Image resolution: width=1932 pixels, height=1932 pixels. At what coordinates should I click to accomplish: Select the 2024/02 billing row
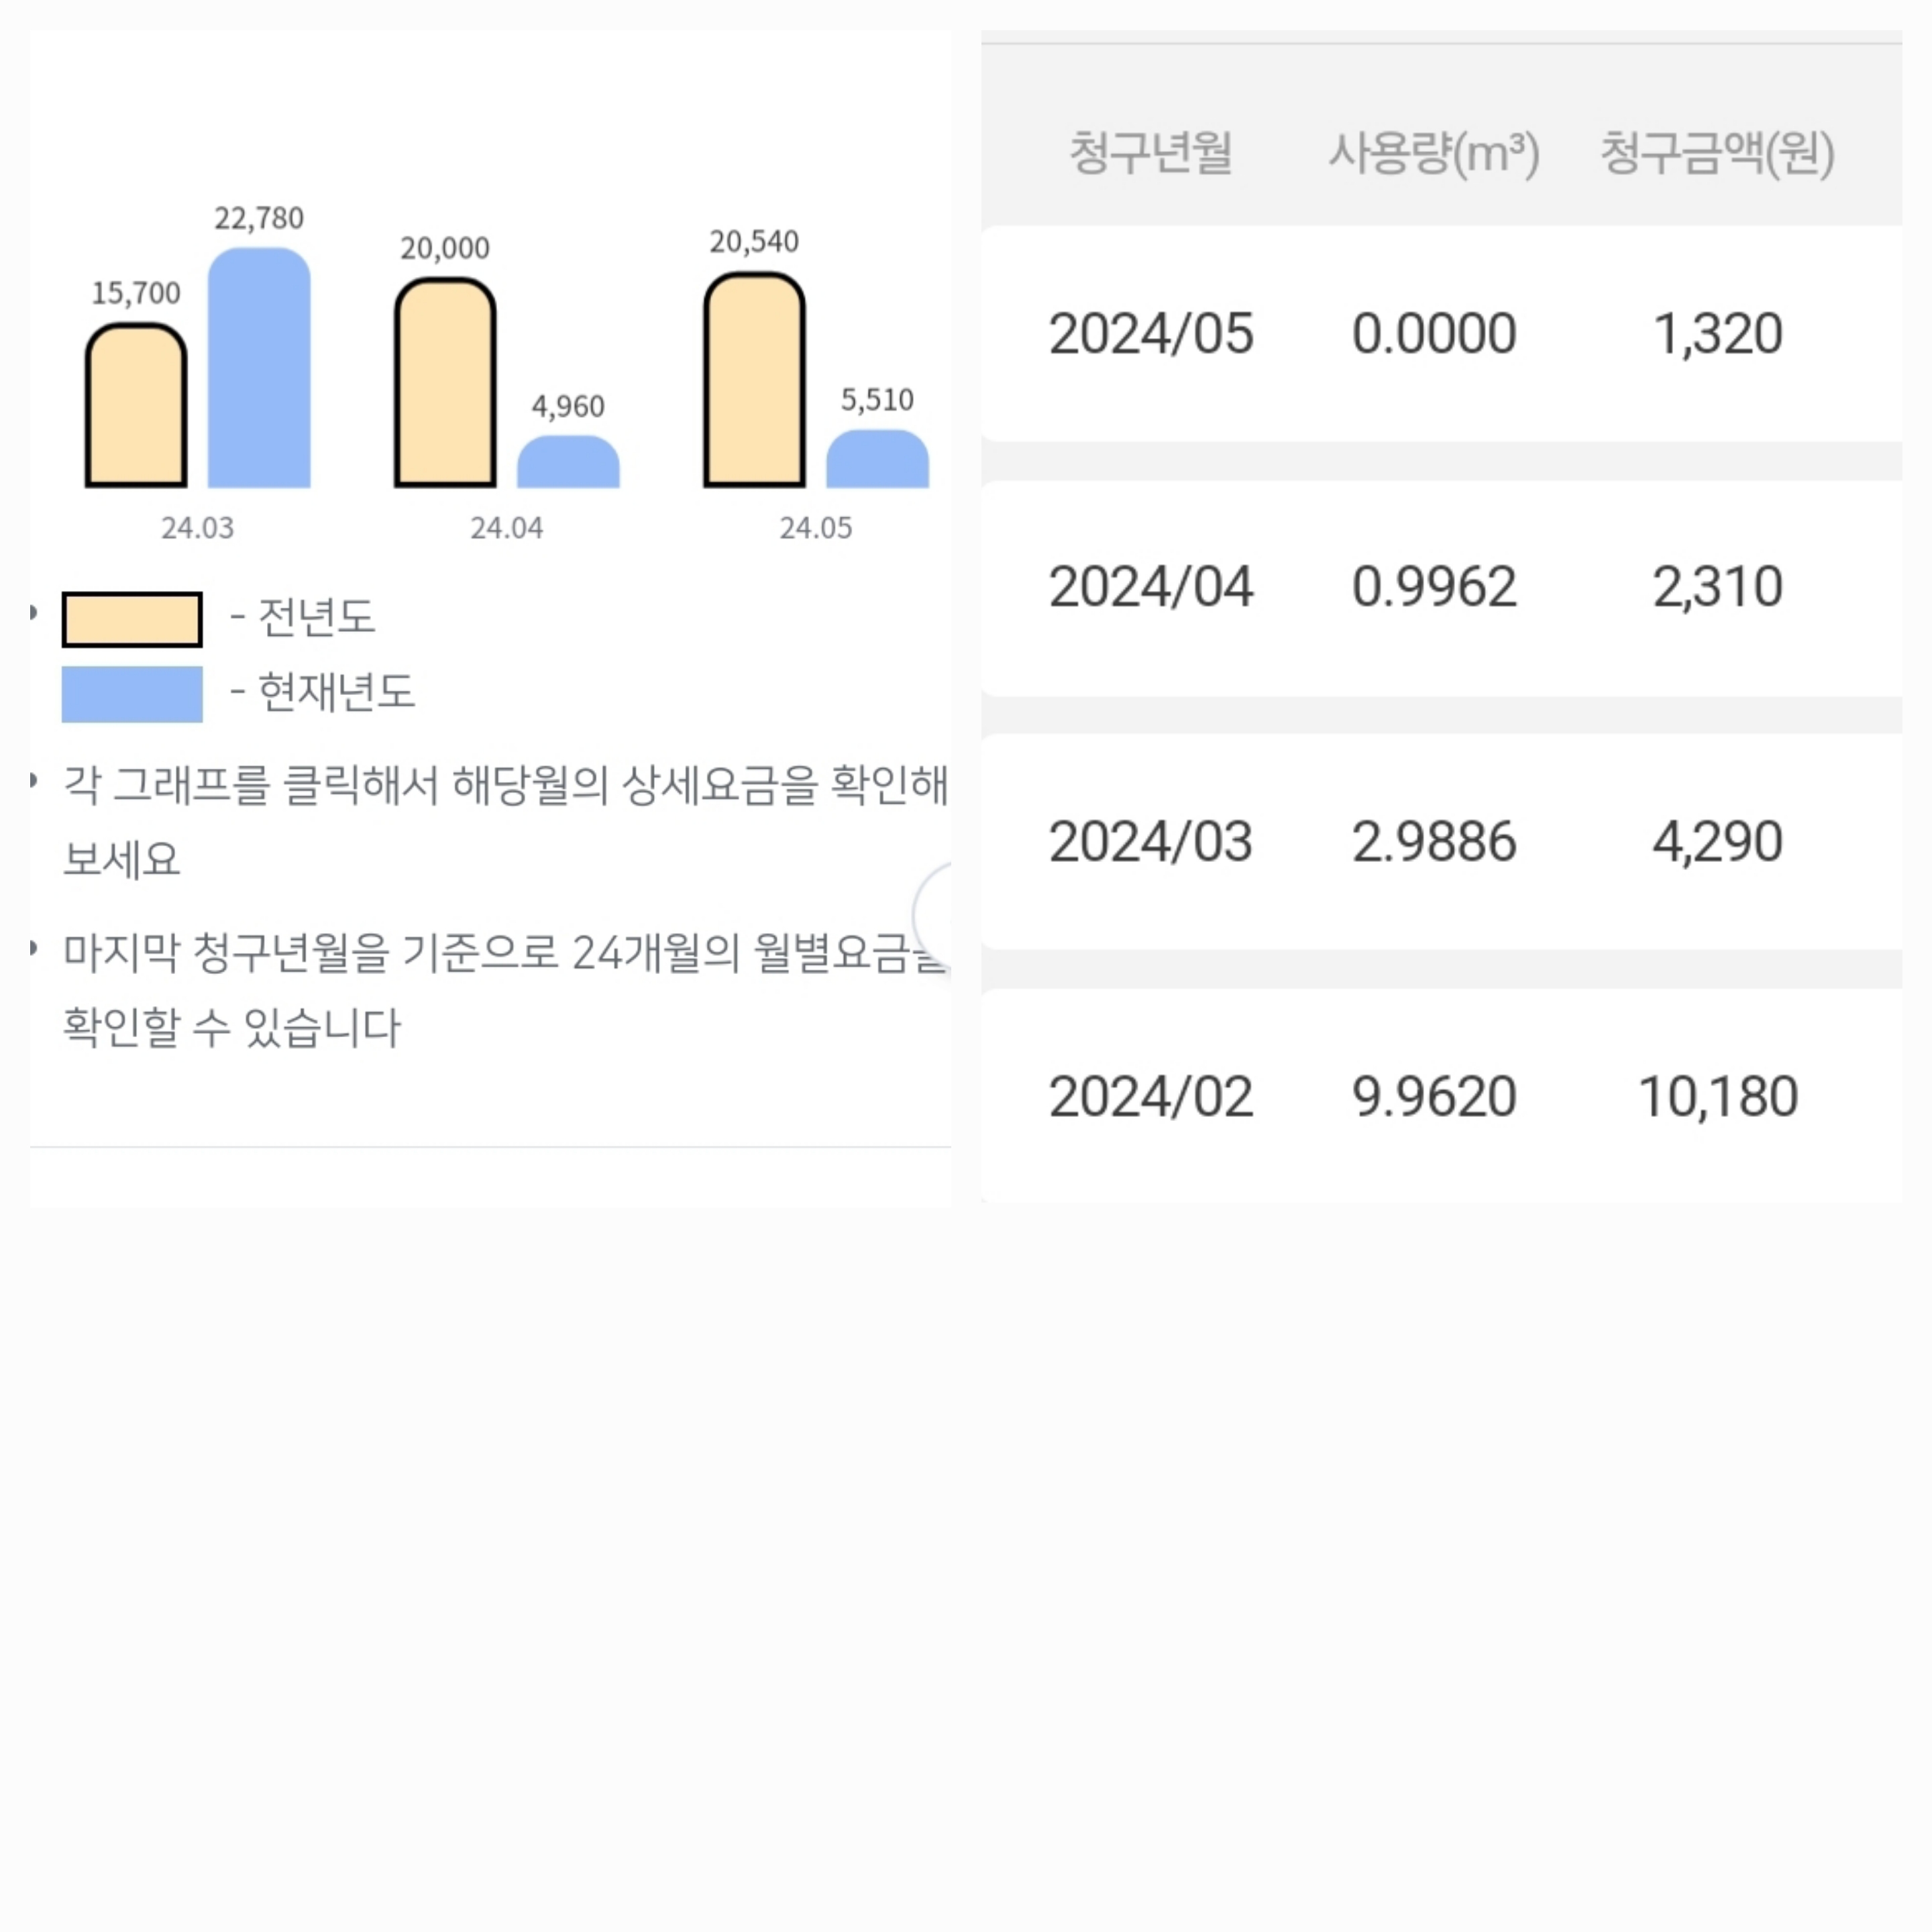1440,1096
